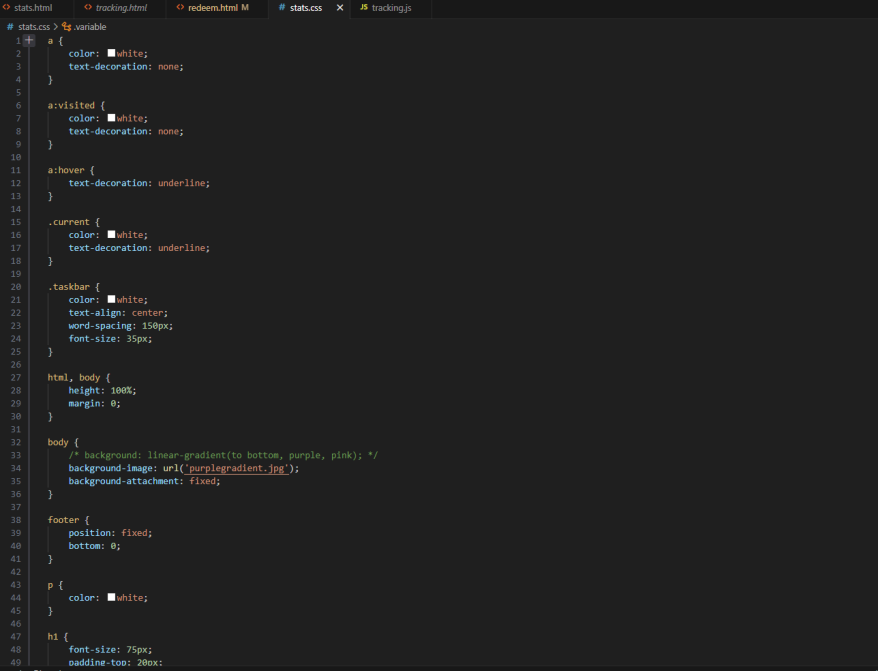The width and height of the screenshot is (878, 671).
Task: Click the CSS hash icon on stats.css tab
Action: (282, 7)
